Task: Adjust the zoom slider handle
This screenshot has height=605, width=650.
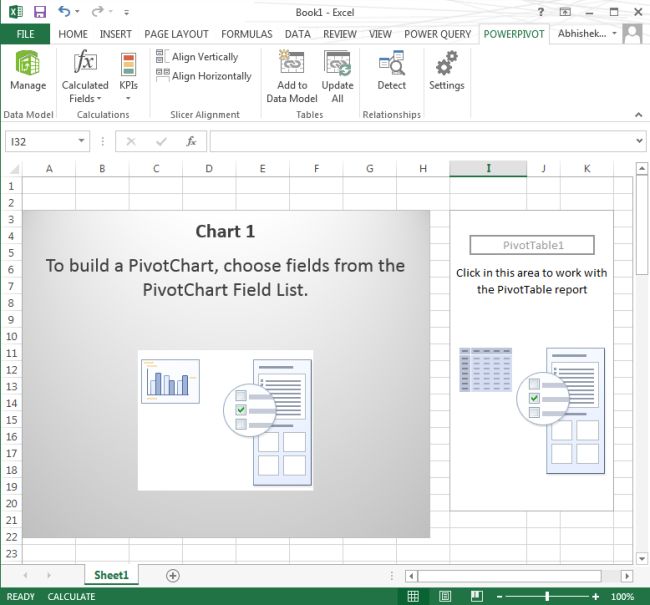Action: [547, 596]
